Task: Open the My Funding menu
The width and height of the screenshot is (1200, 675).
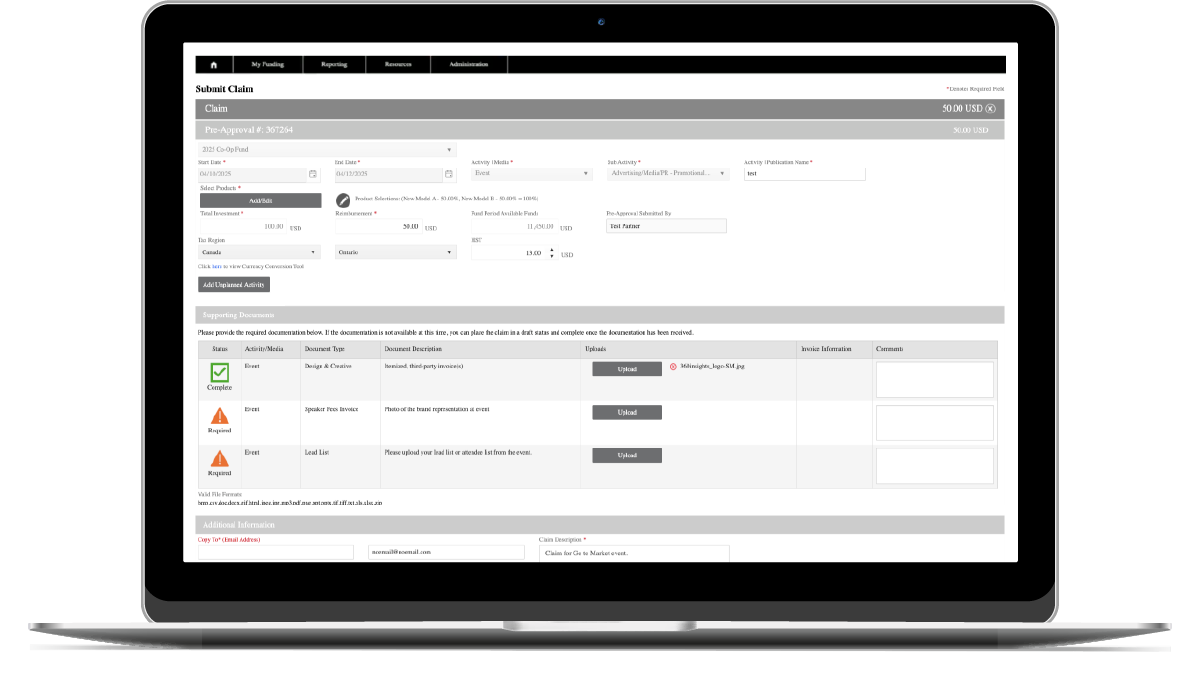Action: point(266,64)
